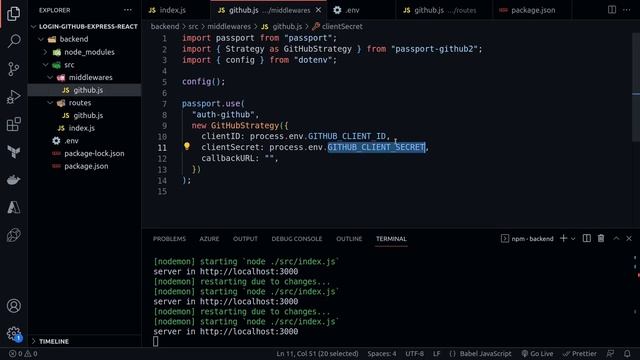Split the terminal panel
The image size is (640, 360).
coord(587,238)
